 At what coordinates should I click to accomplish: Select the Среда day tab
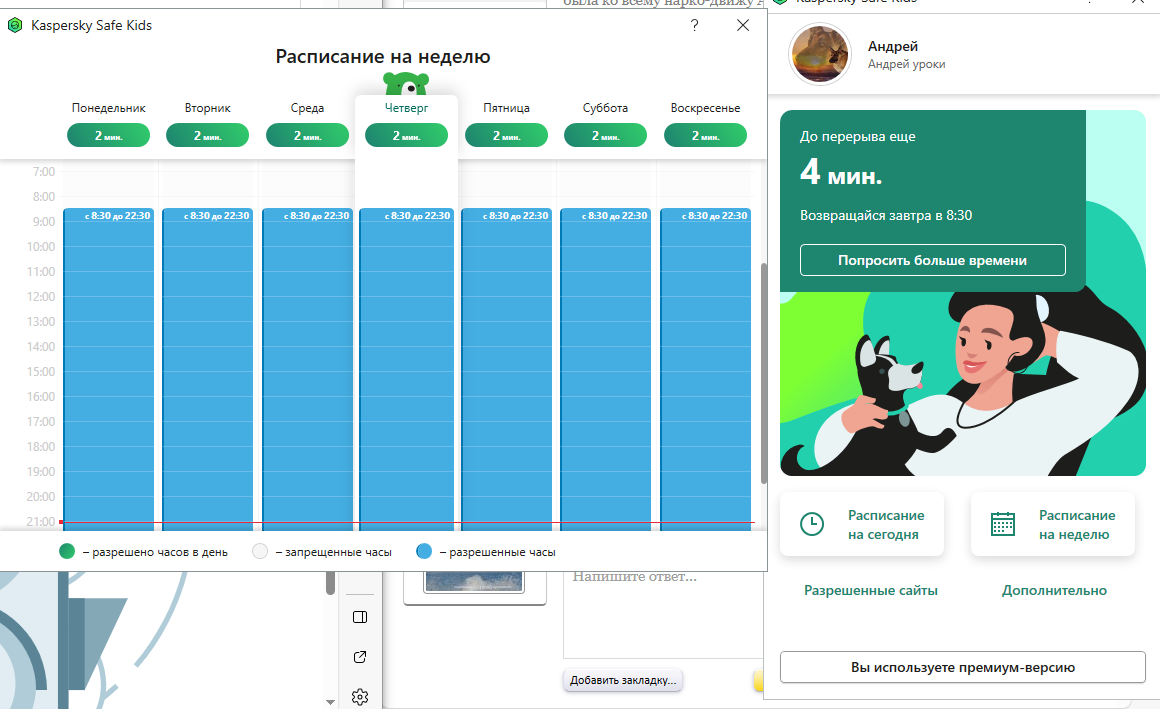tap(307, 108)
